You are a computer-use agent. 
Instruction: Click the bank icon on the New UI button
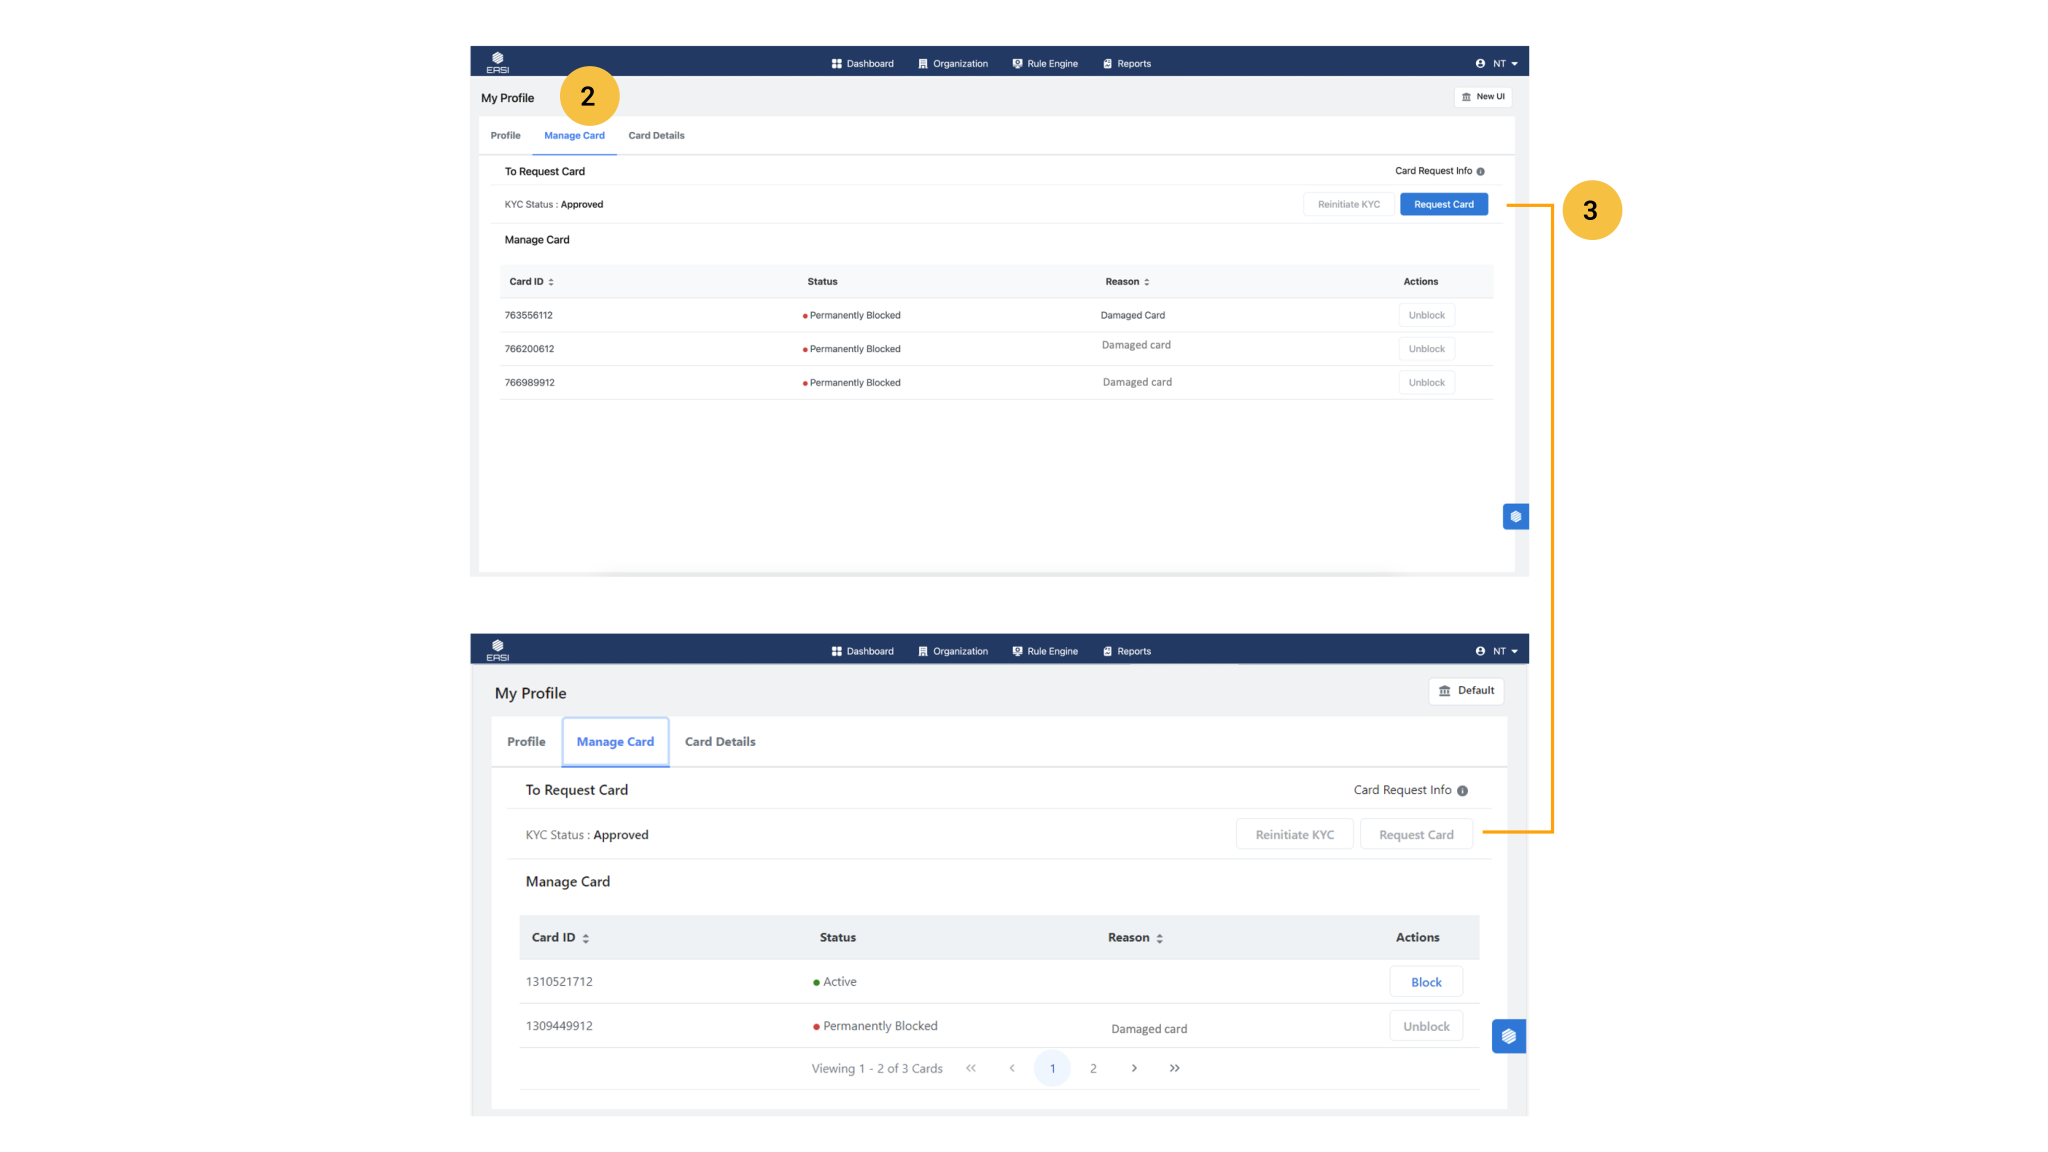pyautogui.click(x=1466, y=97)
